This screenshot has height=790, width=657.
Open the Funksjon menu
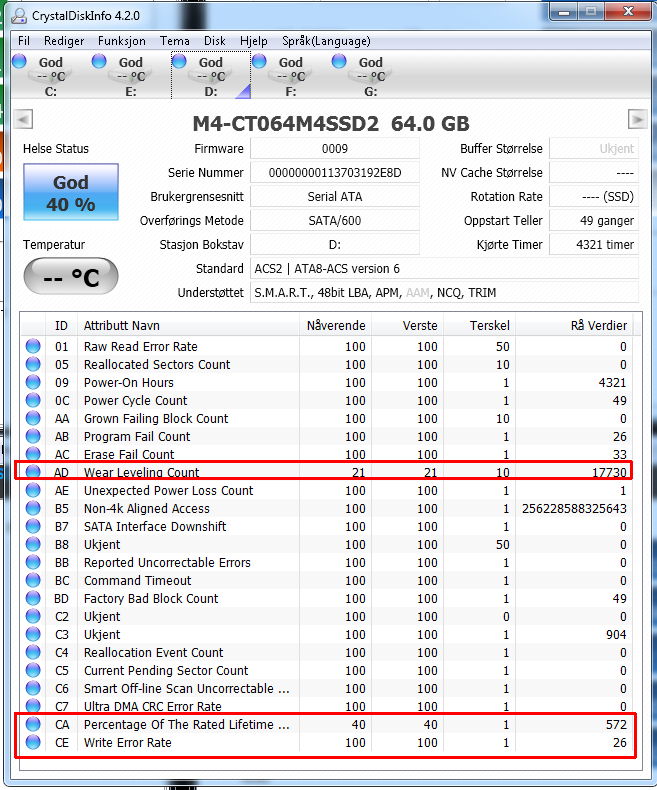121,41
